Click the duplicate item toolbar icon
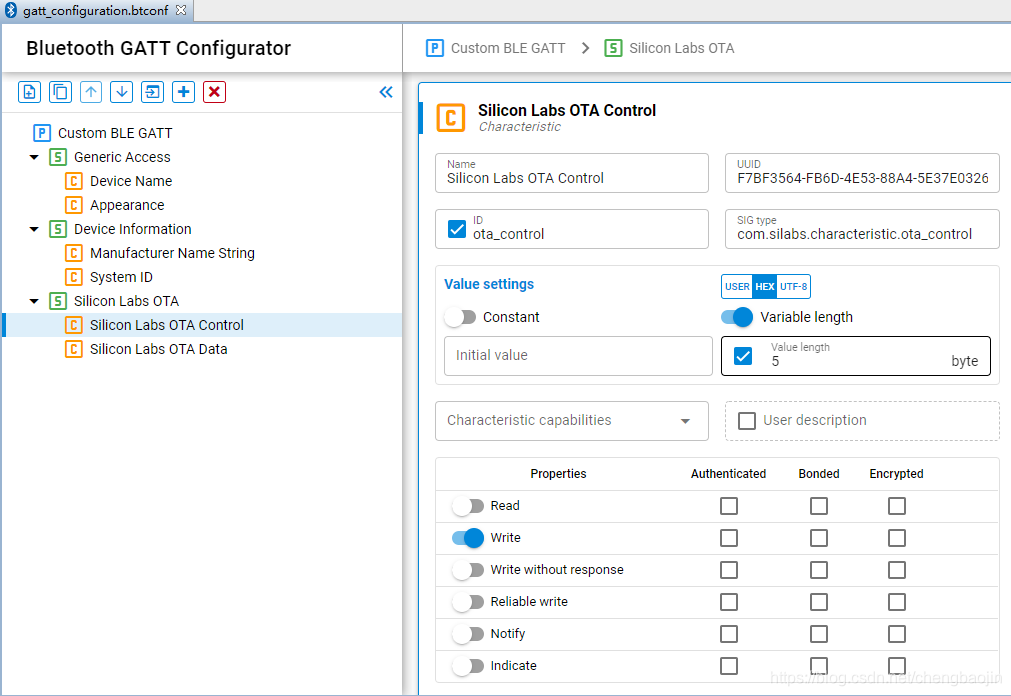Viewport: 1011px width, 696px height. tap(60, 92)
